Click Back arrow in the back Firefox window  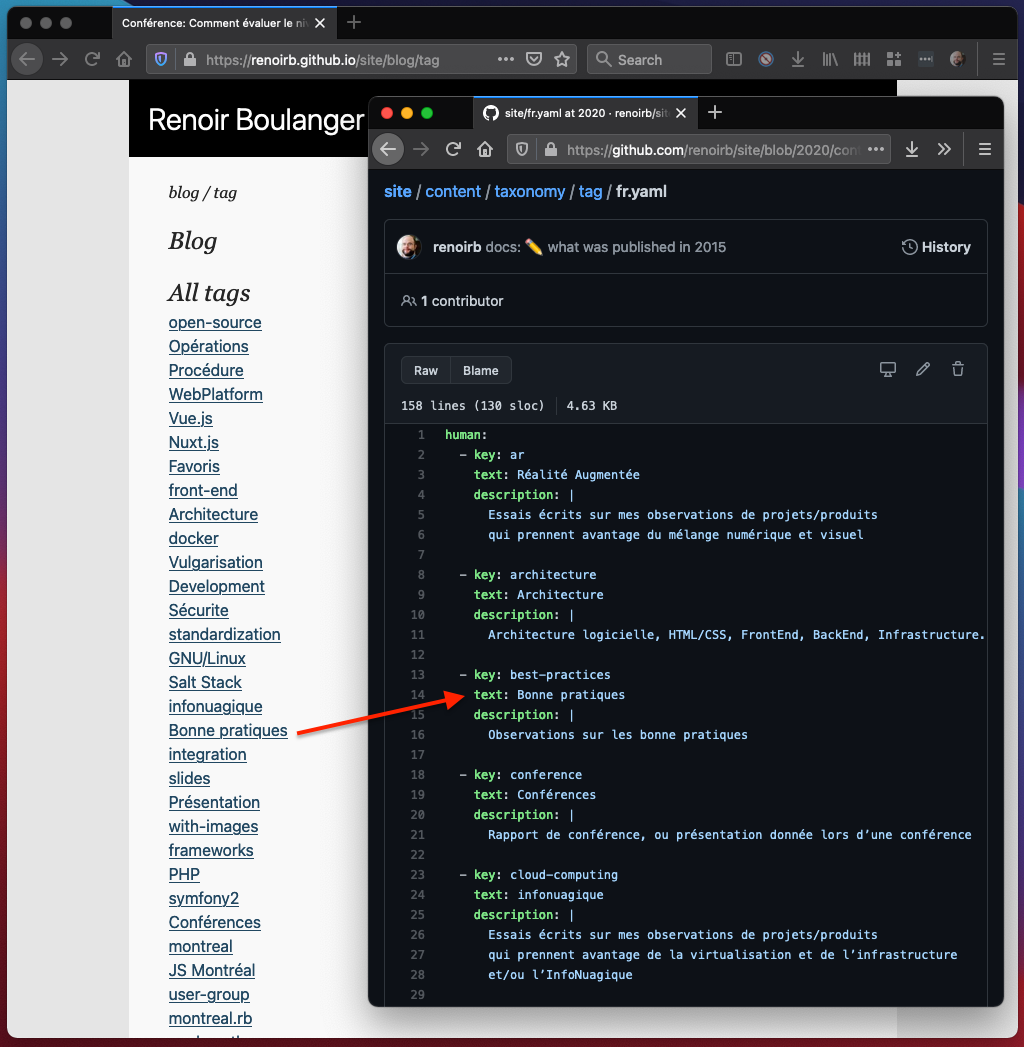coord(27,59)
